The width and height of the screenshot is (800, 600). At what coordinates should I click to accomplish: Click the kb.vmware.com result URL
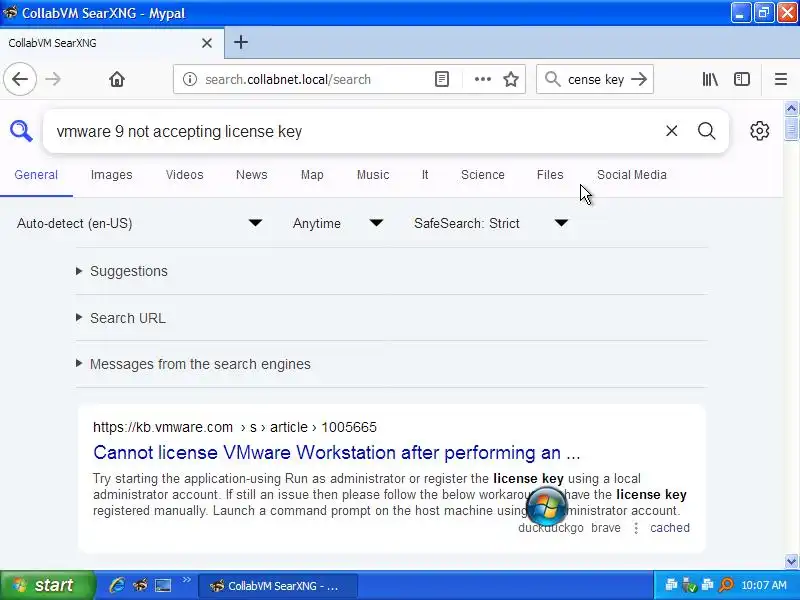tap(235, 427)
